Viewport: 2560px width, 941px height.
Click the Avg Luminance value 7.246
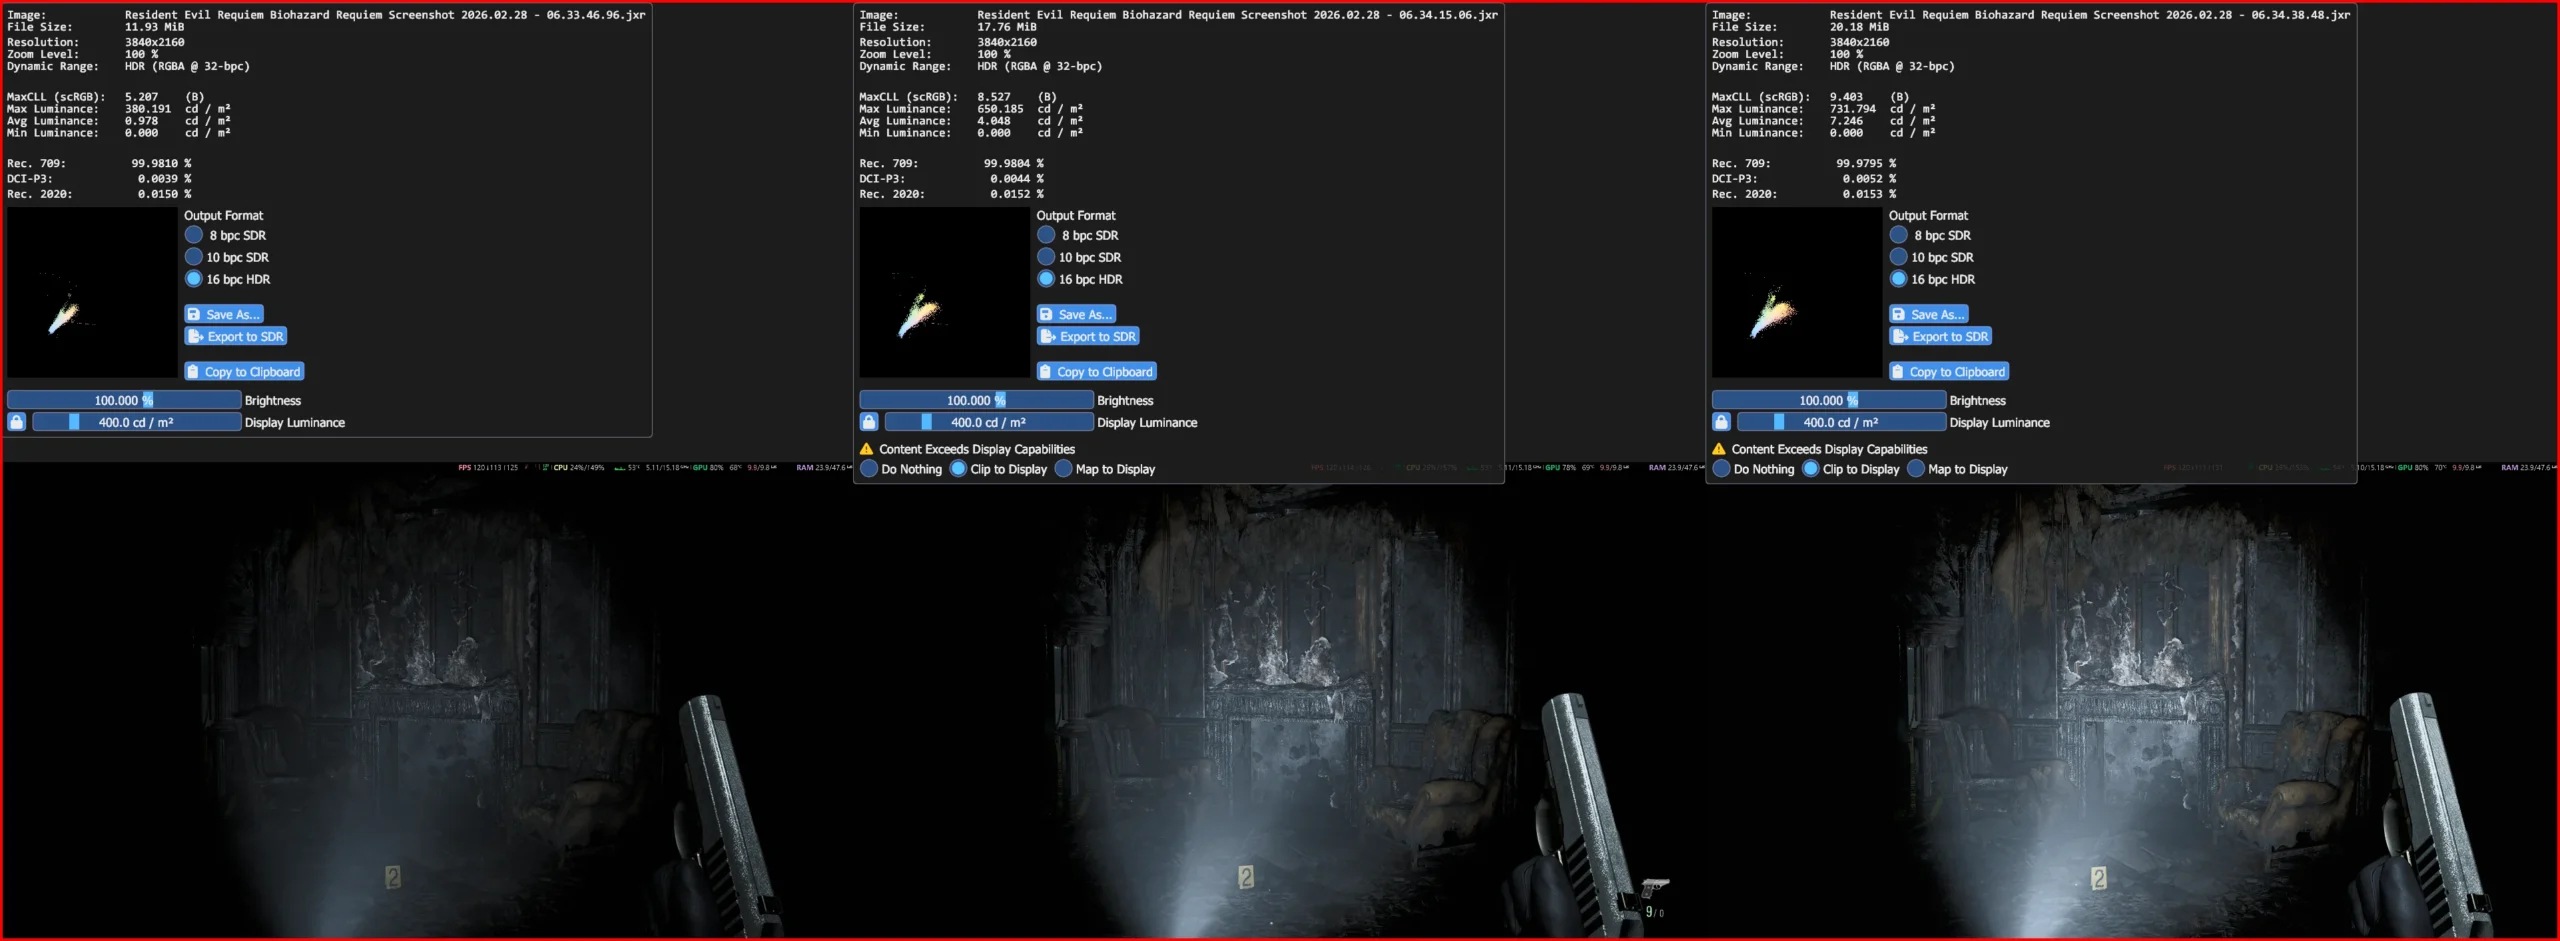[1846, 121]
